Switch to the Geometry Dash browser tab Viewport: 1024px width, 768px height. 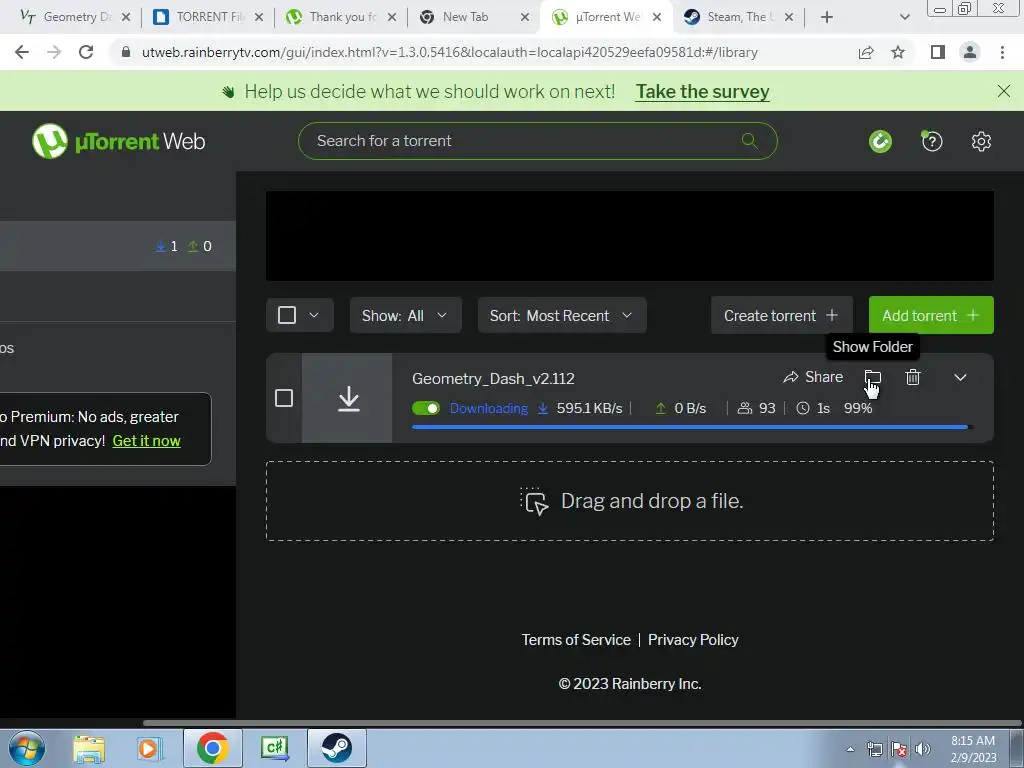[x=74, y=17]
